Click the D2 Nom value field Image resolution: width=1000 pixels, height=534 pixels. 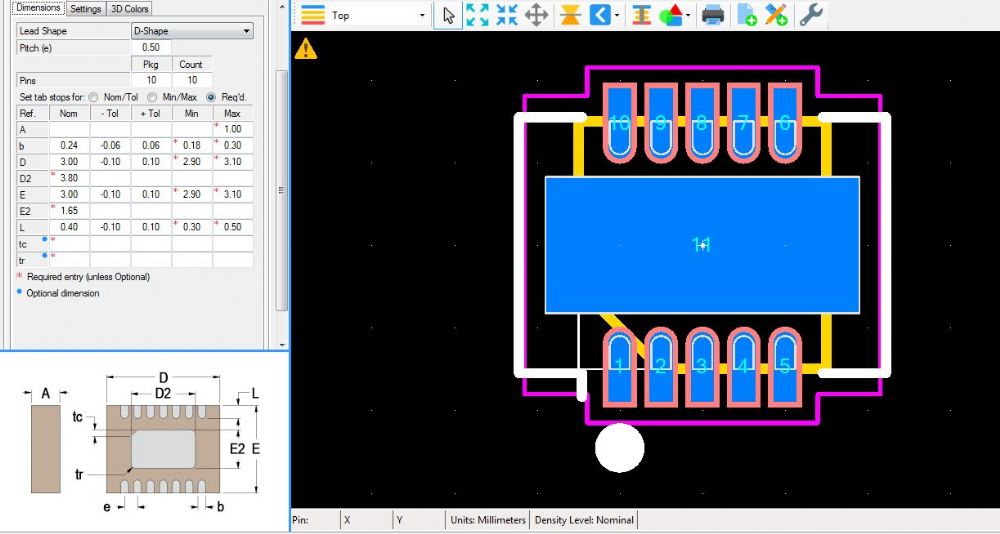[69, 178]
